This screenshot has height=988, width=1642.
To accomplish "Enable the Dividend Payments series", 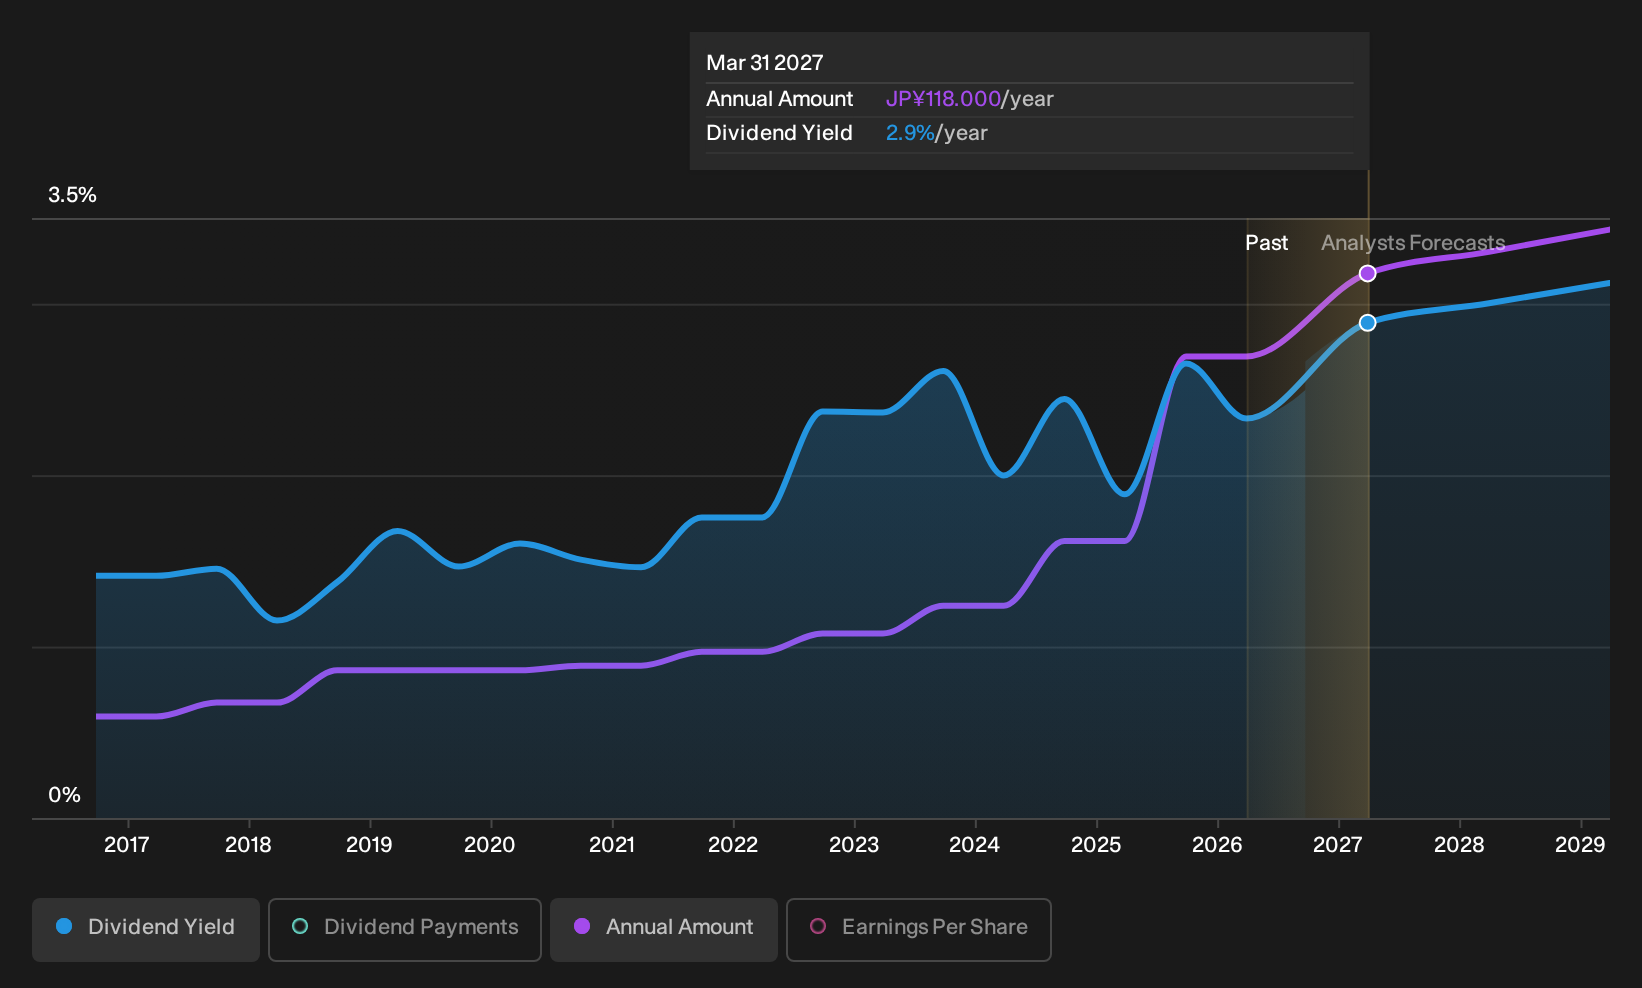I will (x=405, y=929).
